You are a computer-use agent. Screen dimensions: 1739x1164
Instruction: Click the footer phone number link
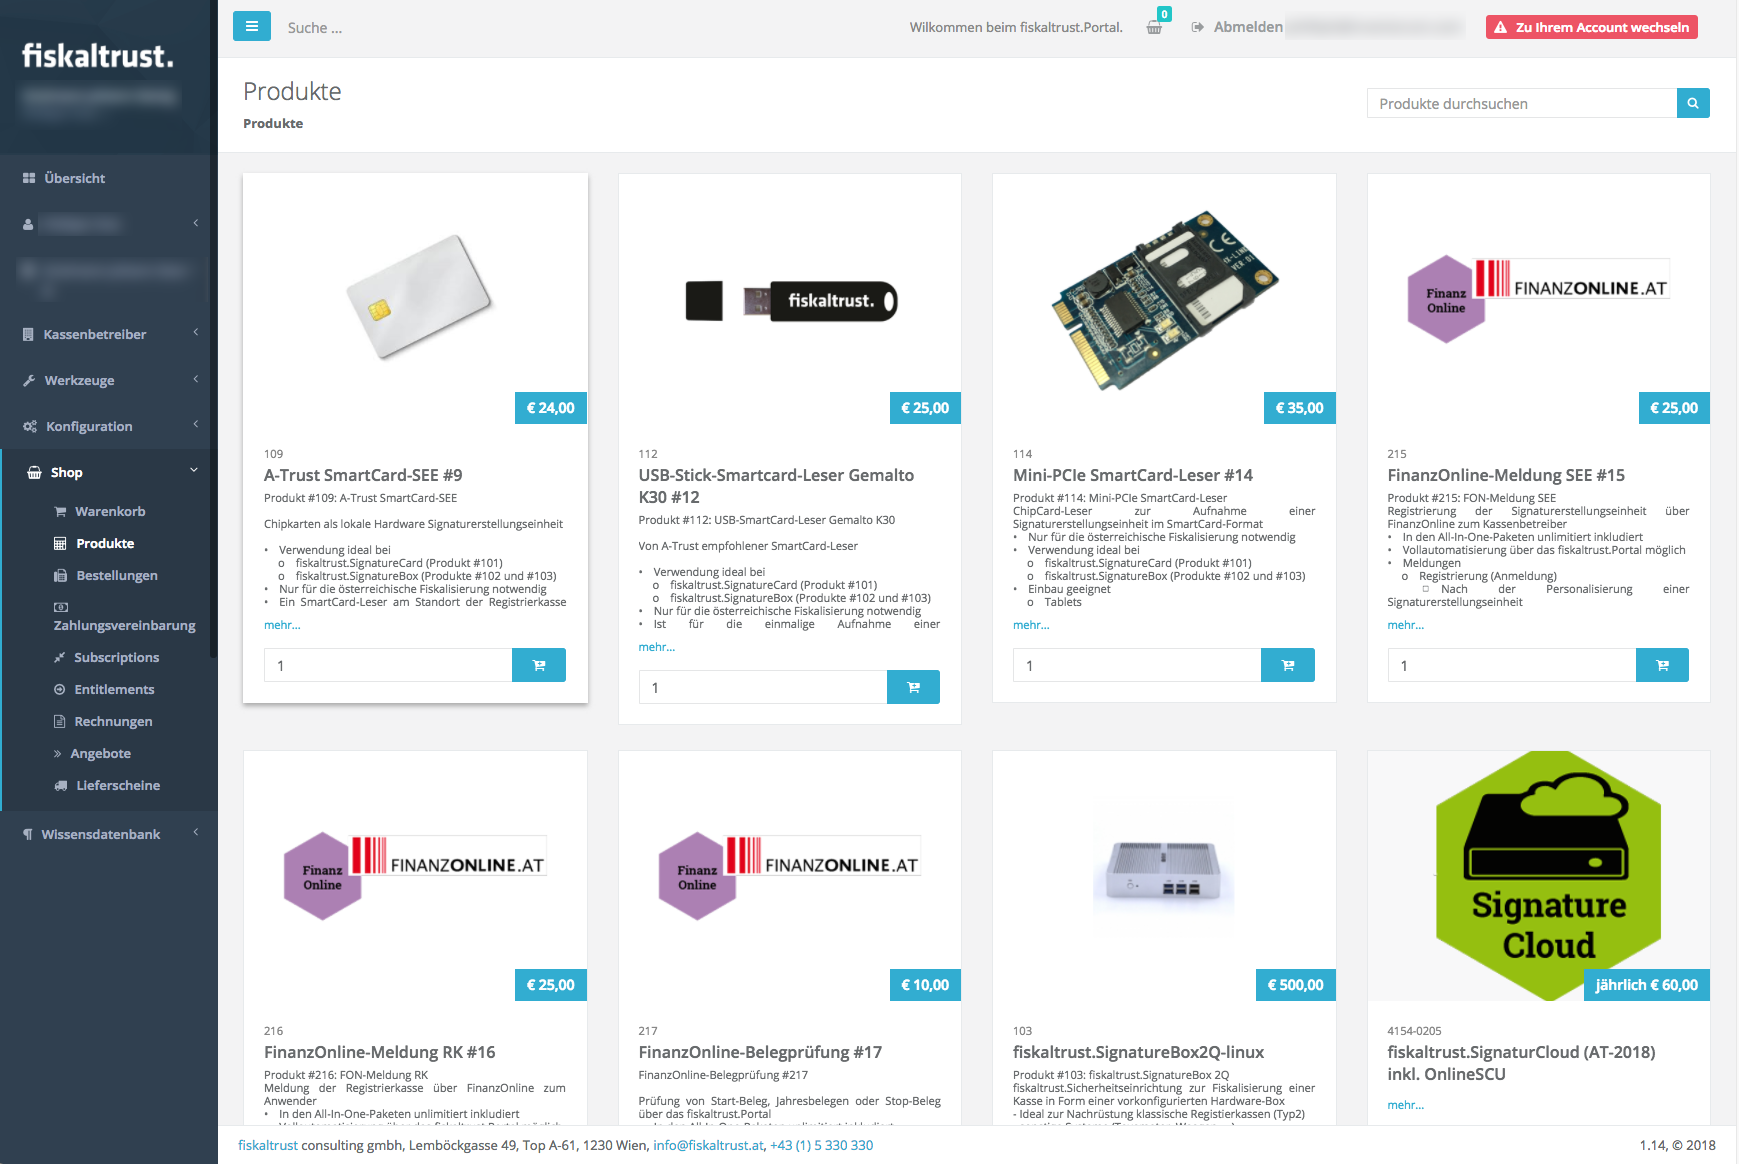[822, 1145]
